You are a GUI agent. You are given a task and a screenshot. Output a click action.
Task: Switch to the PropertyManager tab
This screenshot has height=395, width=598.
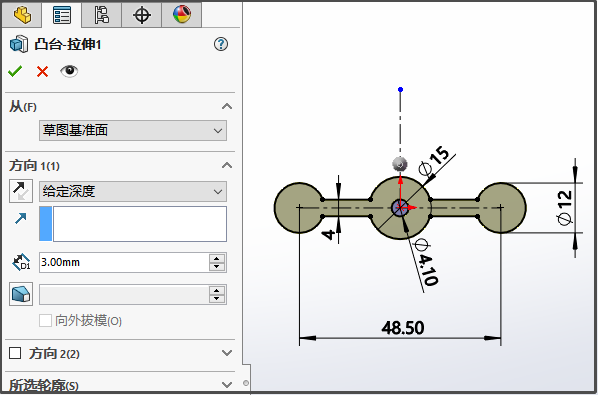pos(62,15)
